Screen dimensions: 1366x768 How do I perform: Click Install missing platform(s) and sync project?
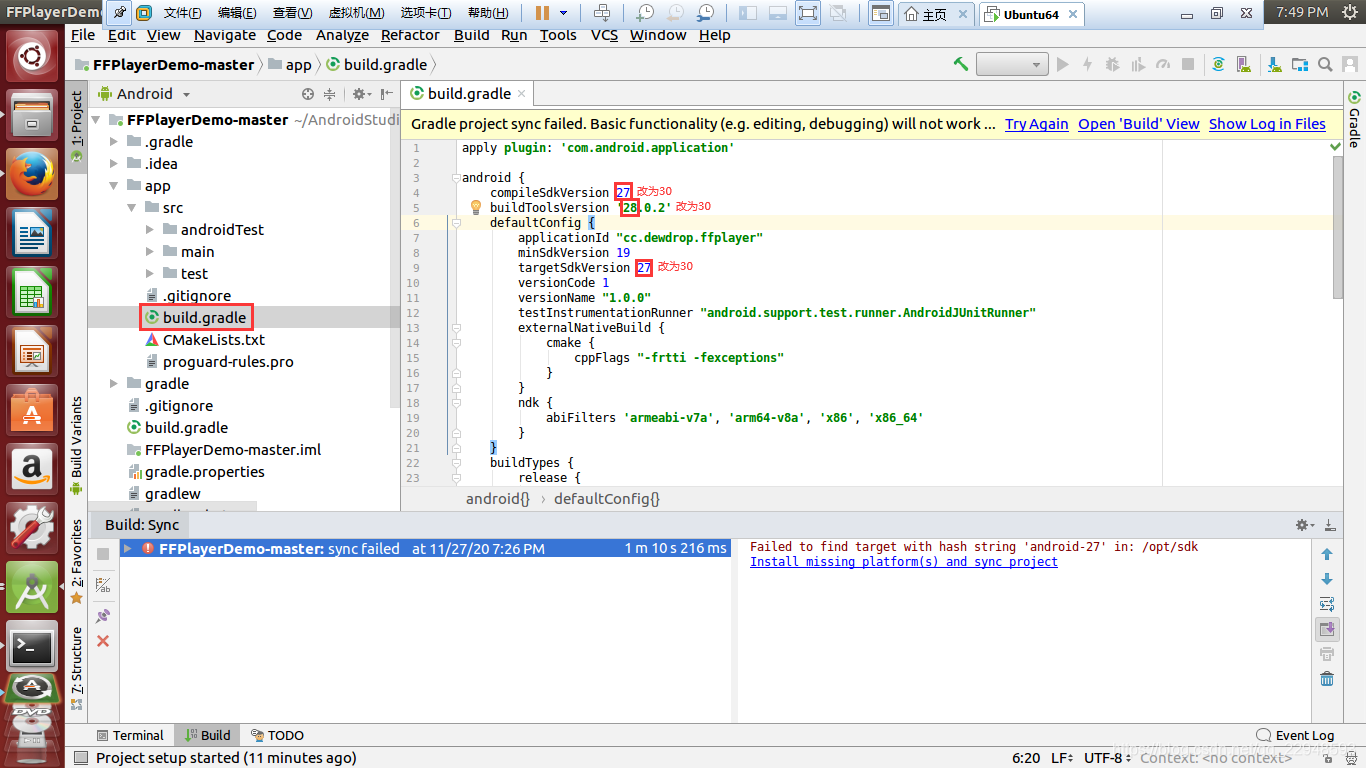coord(902,561)
